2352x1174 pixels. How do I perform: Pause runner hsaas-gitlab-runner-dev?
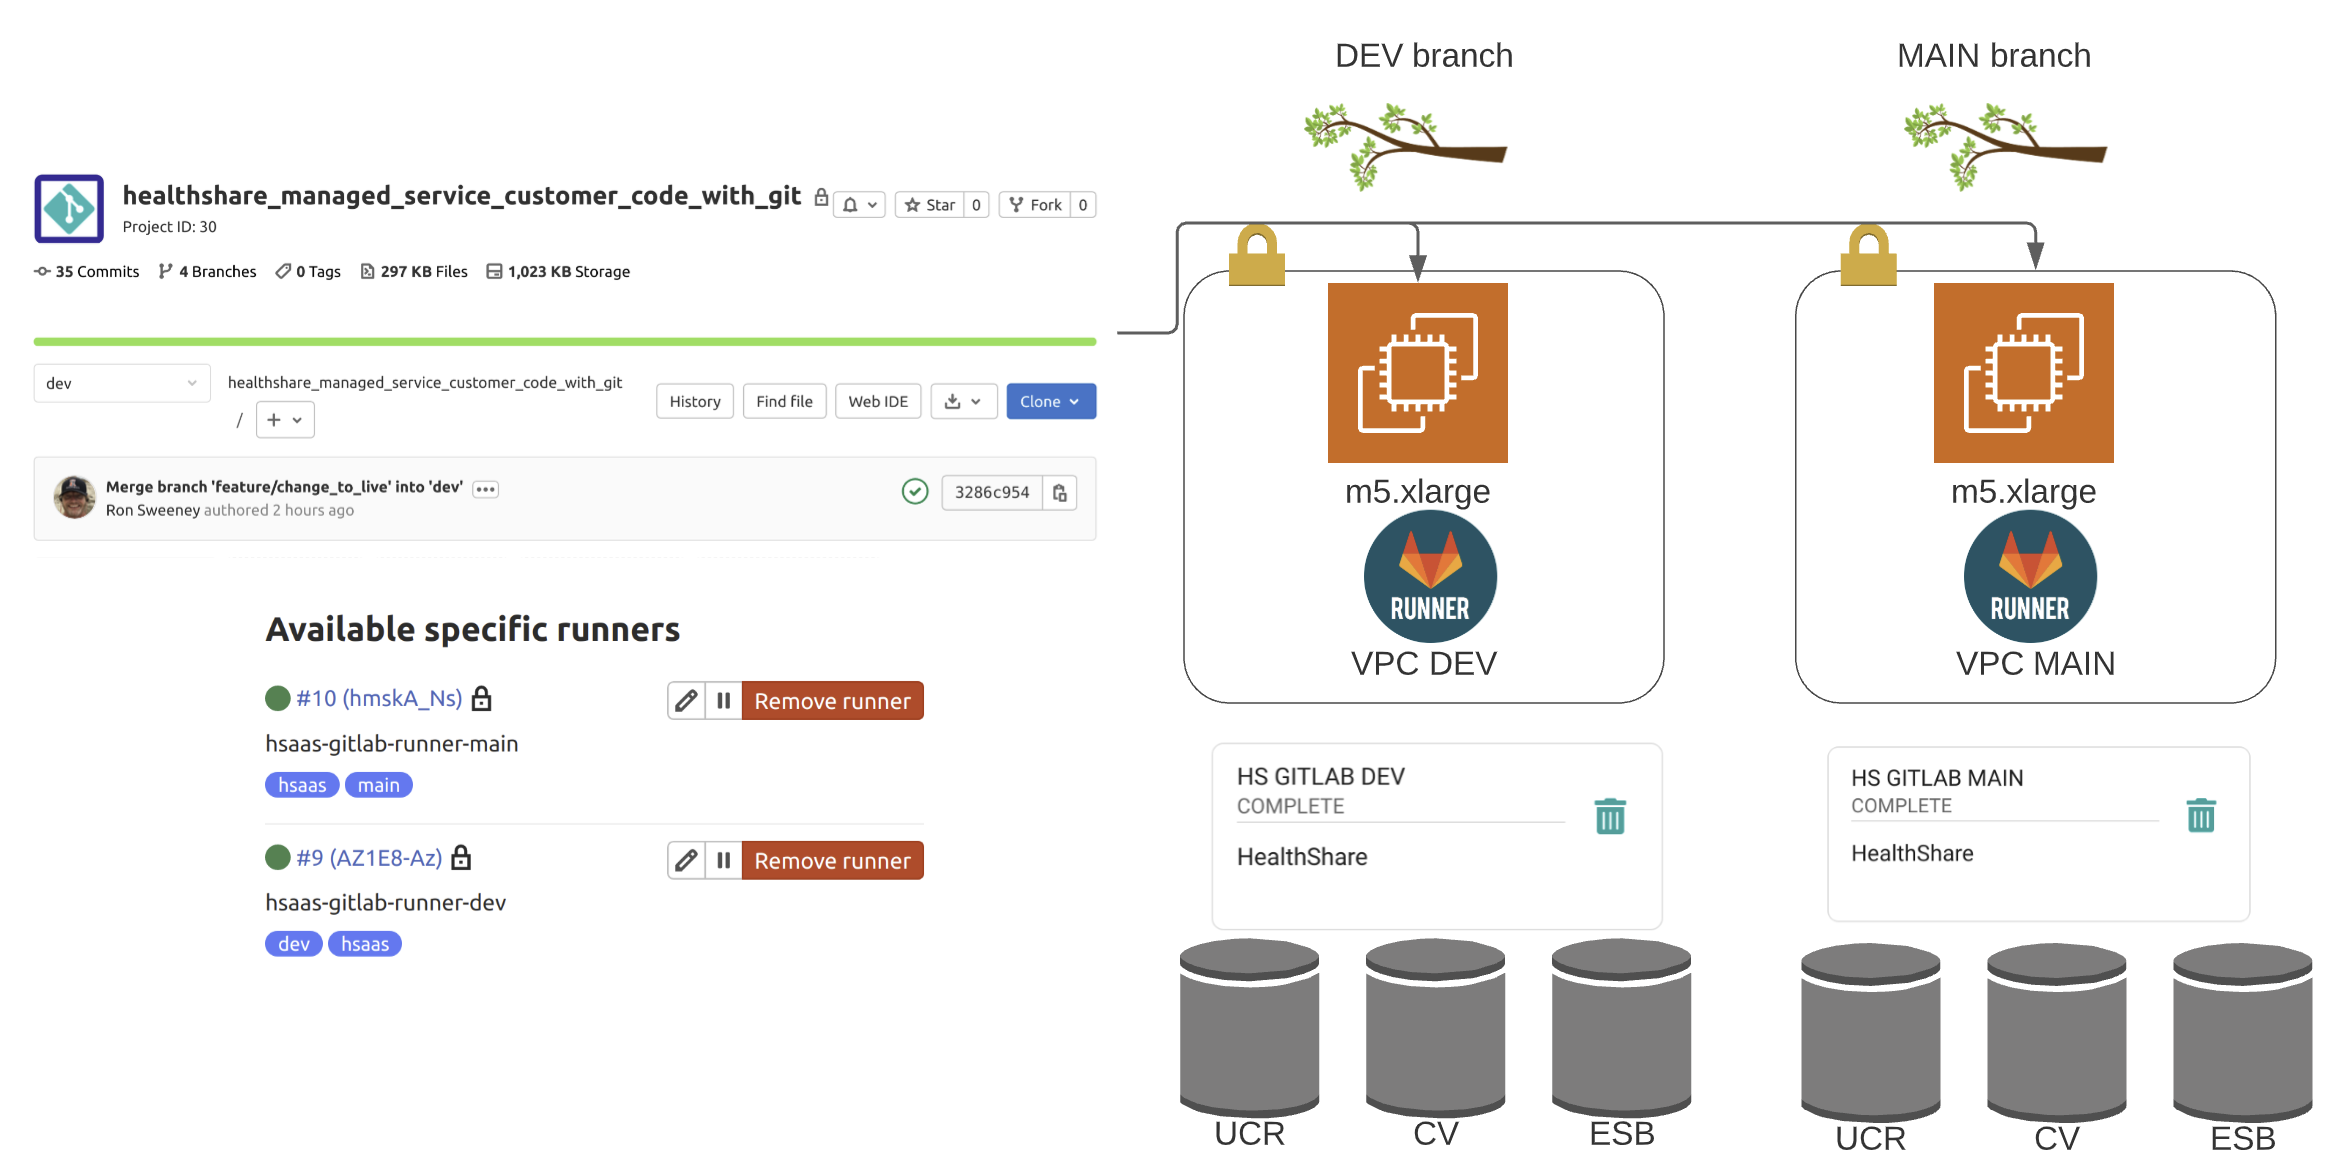point(723,860)
